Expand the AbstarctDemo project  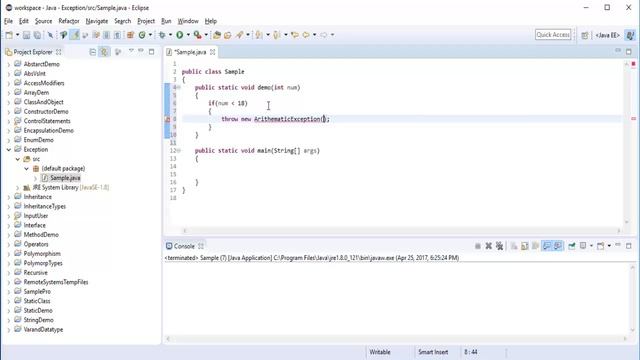tap(9, 64)
